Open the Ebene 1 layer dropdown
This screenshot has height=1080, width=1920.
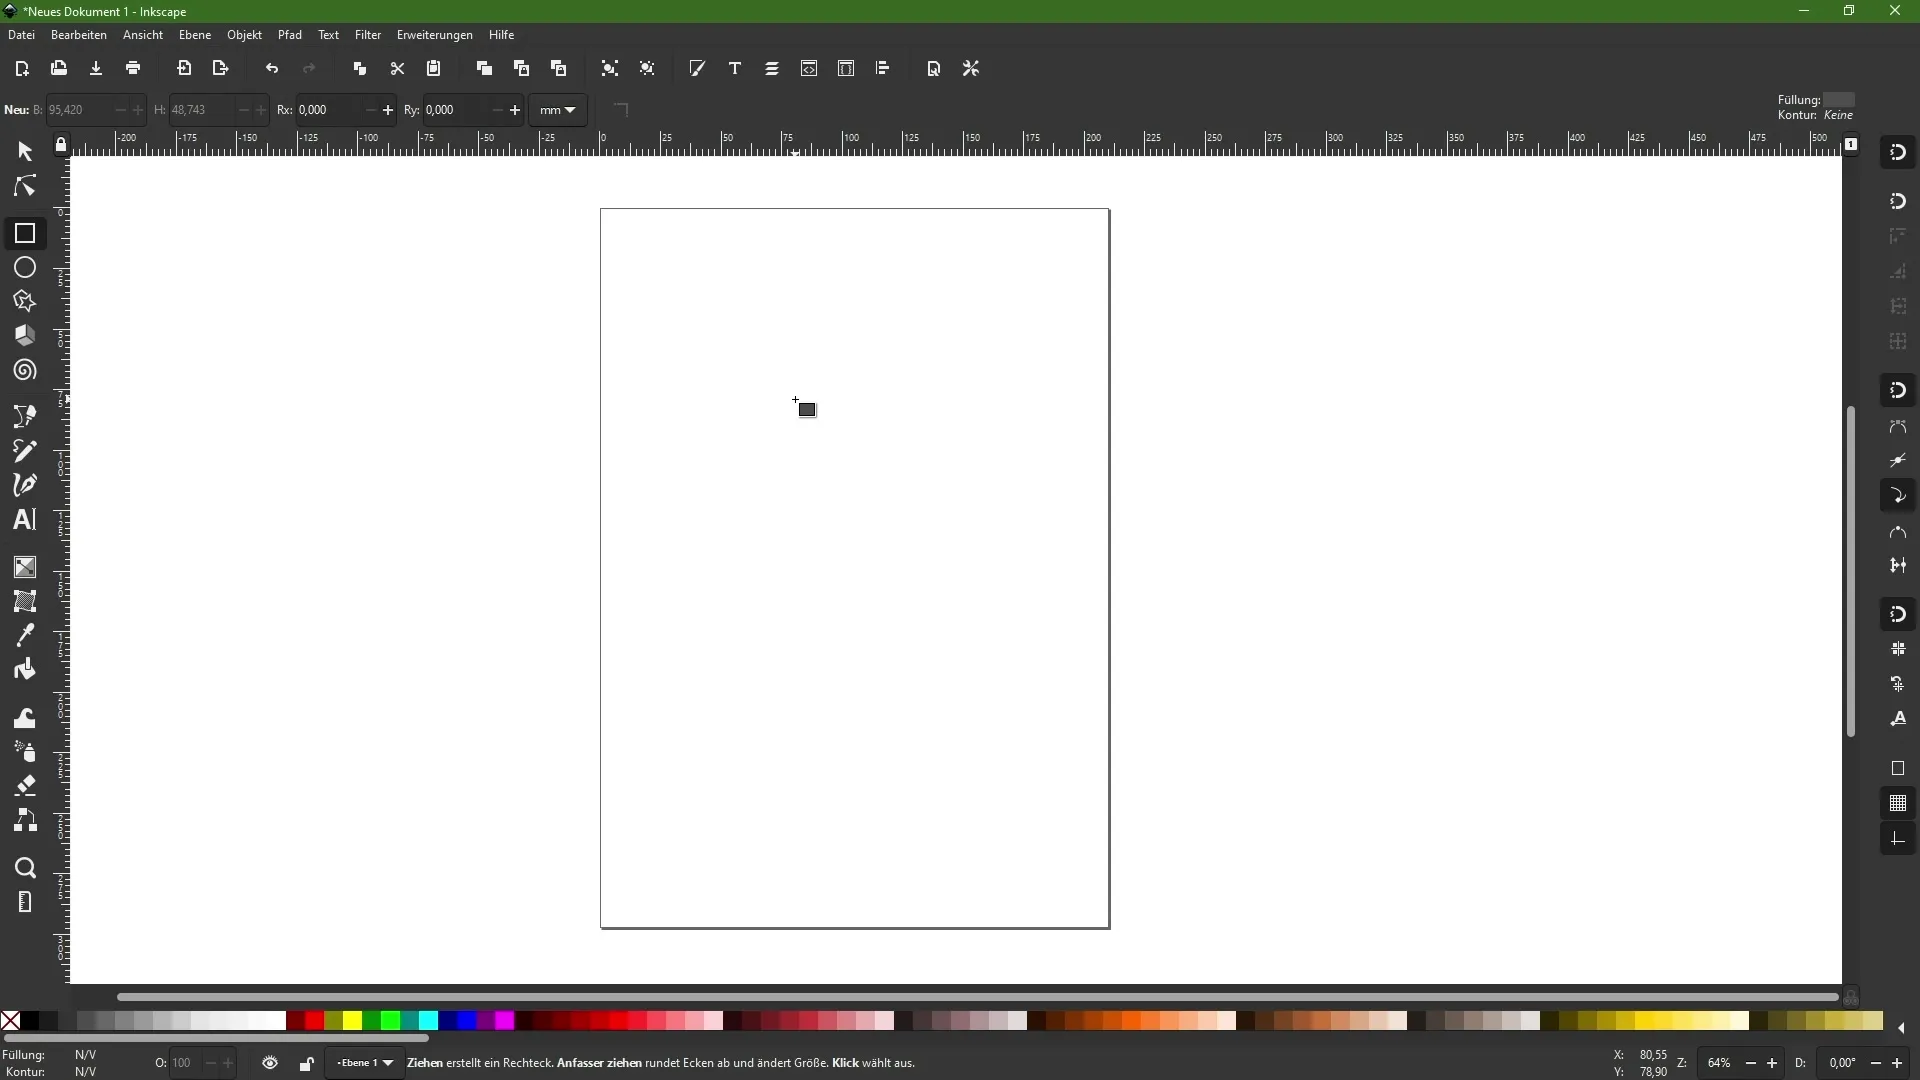365,1063
